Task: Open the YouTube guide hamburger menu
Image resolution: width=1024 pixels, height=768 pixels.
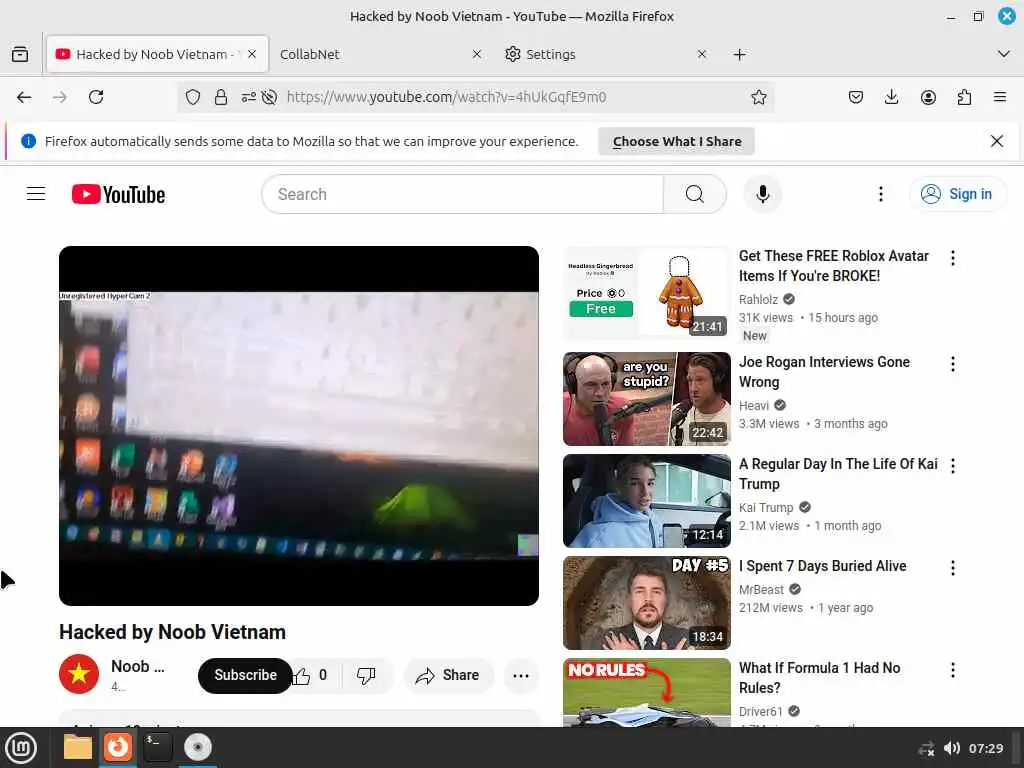Action: tap(36, 194)
